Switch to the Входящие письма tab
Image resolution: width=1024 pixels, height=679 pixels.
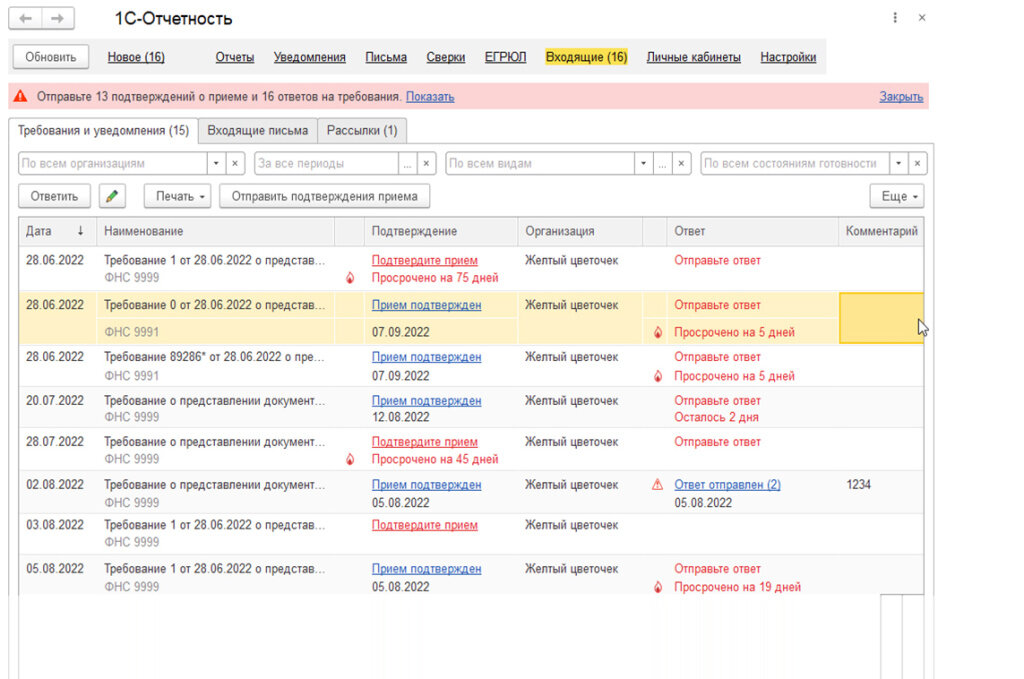257,131
